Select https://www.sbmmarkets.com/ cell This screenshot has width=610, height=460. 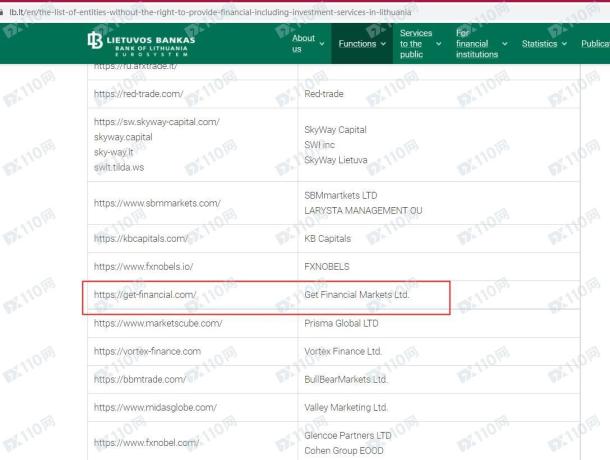pos(193,203)
